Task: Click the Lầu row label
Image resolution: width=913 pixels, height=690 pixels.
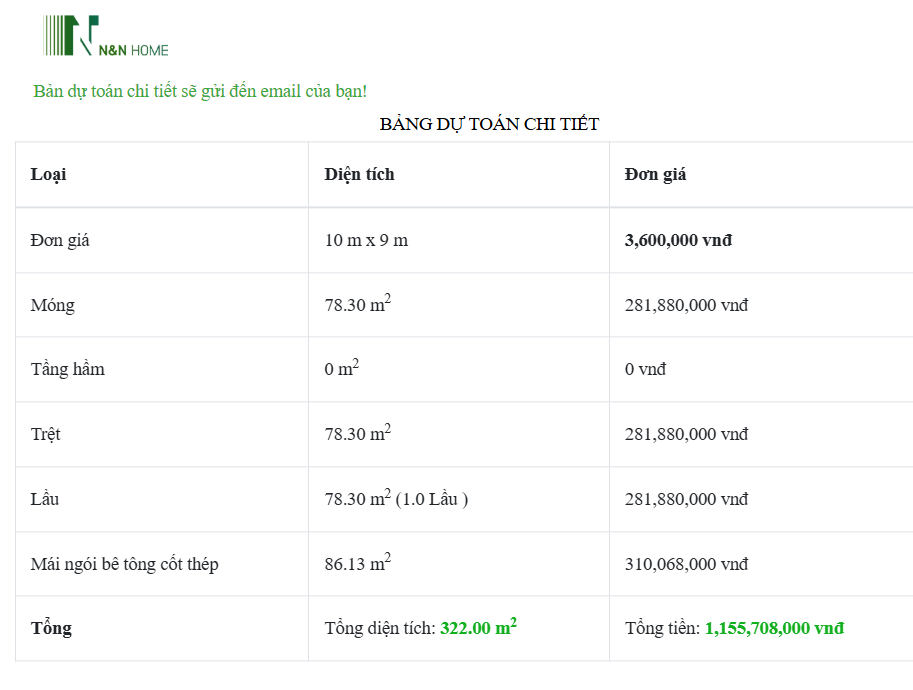Action: click(x=45, y=499)
